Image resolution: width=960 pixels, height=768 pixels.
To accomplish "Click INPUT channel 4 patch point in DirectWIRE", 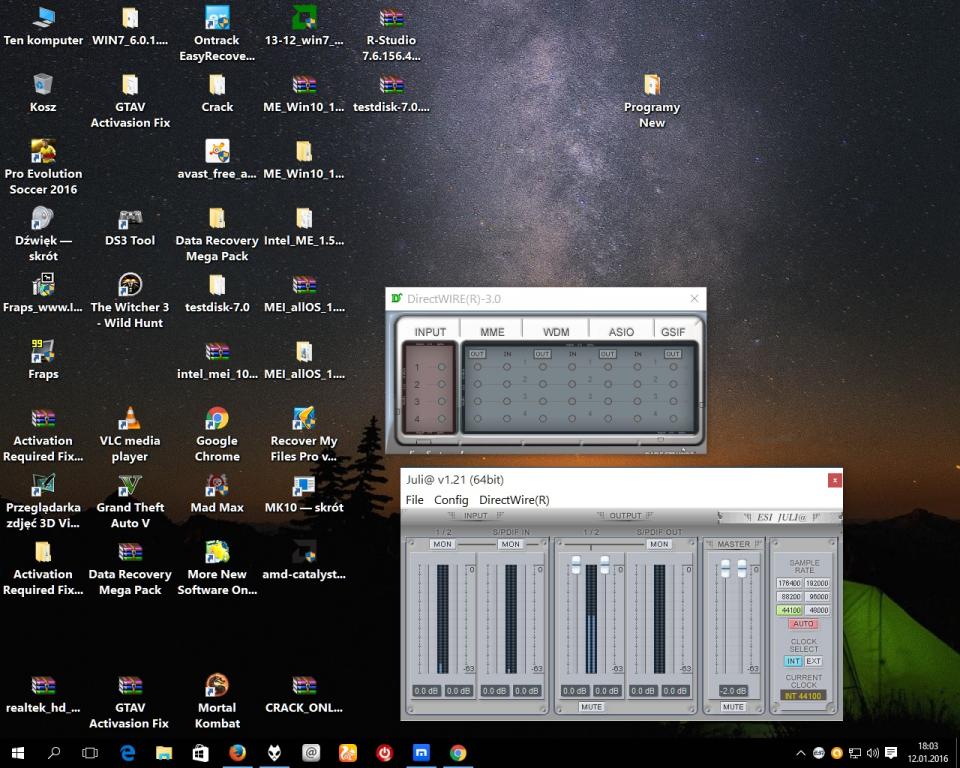I will pyautogui.click(x=441, y=419).
